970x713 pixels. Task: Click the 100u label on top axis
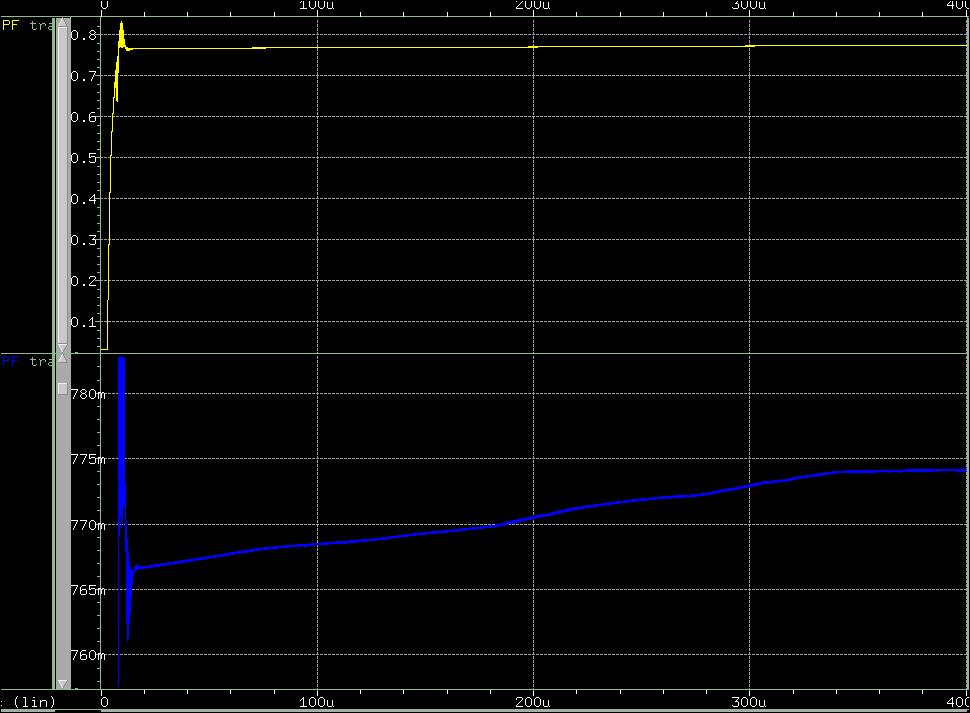coord(316,6)
